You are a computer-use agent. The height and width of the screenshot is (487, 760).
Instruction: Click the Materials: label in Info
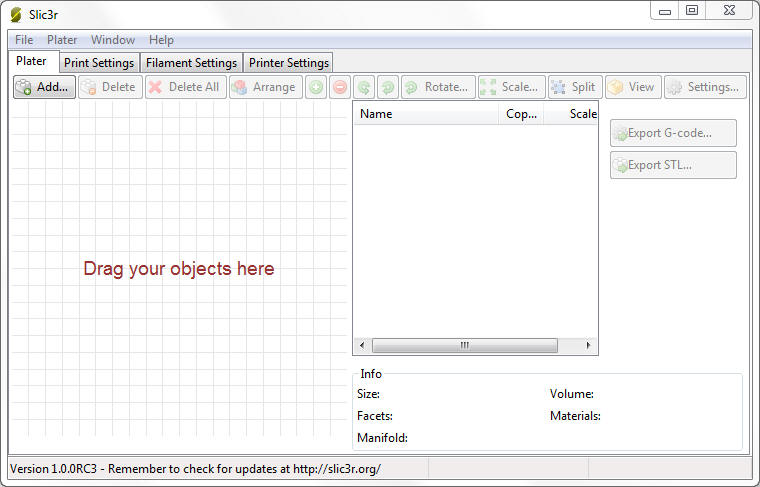(x=575, y=416)
